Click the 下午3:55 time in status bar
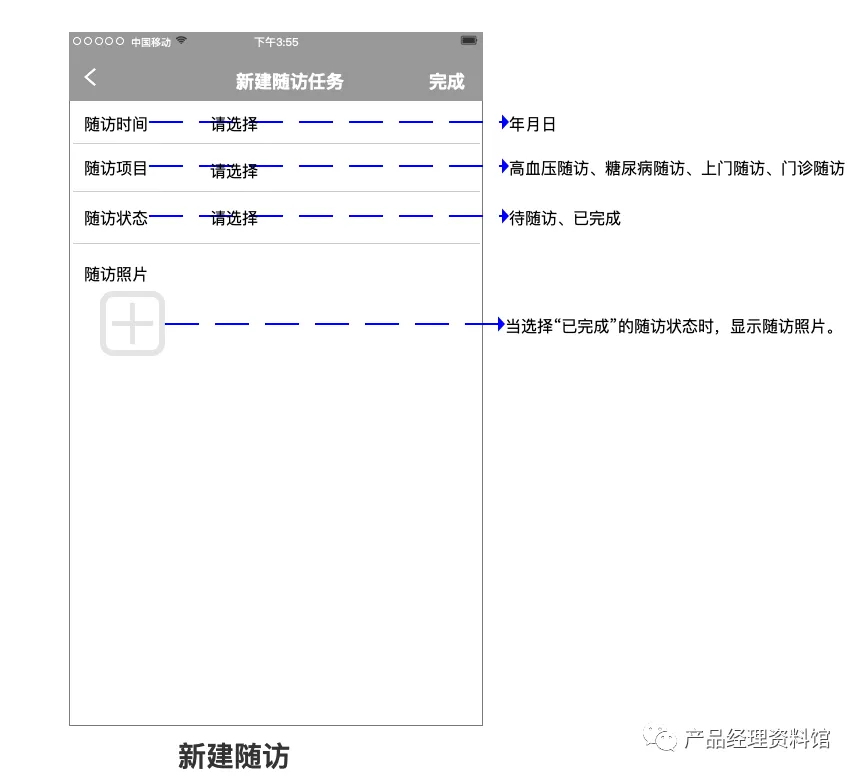This screenshot has width=858, height=776. coord(276,42)
